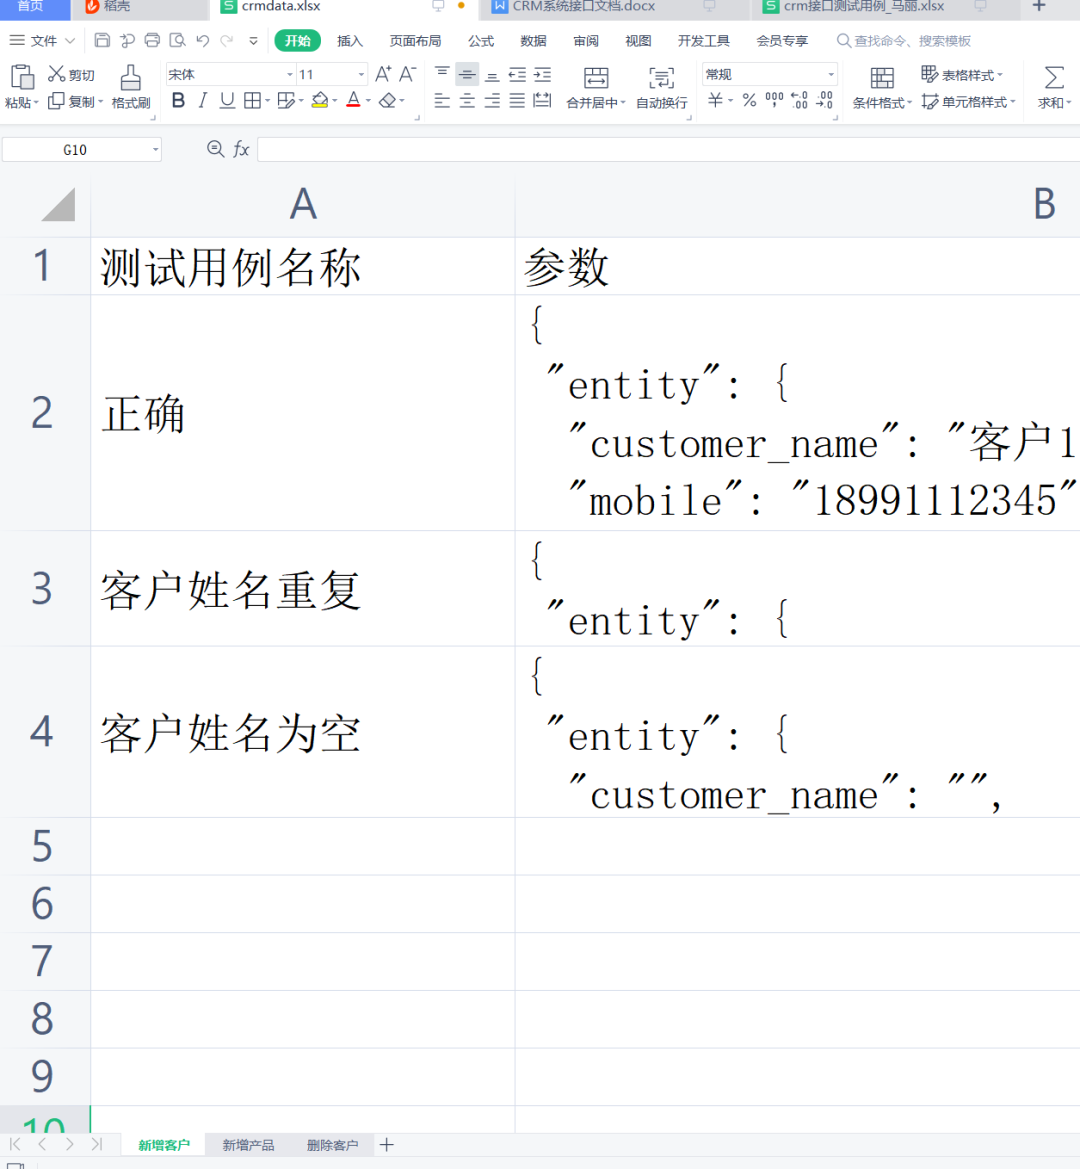Switch to the 公式 (Formulas) tab
Screen dimensions: 1080x1169
481,41
